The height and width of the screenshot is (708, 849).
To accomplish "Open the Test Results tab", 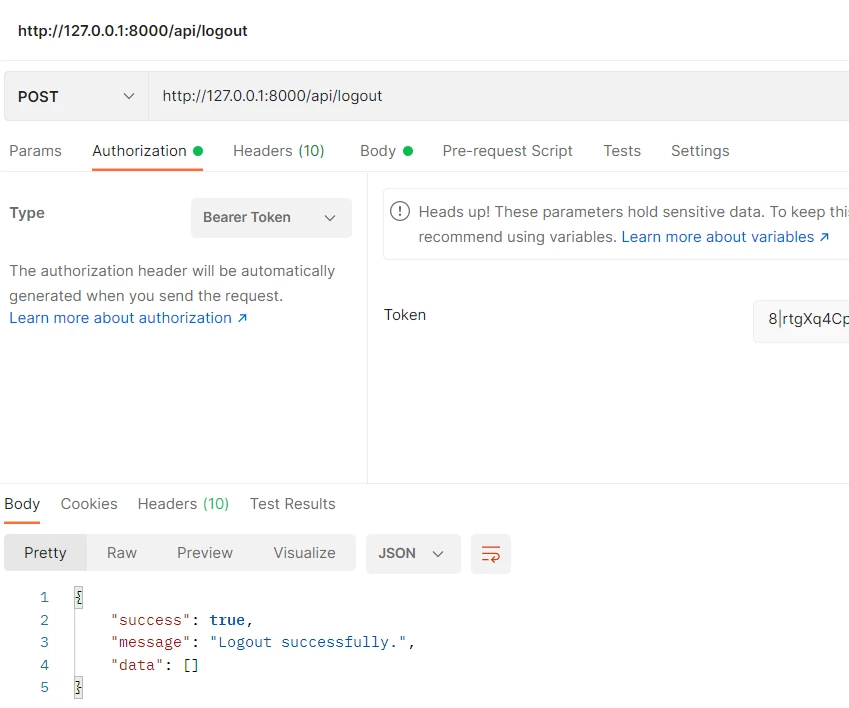I will click(x=292, y=503).
